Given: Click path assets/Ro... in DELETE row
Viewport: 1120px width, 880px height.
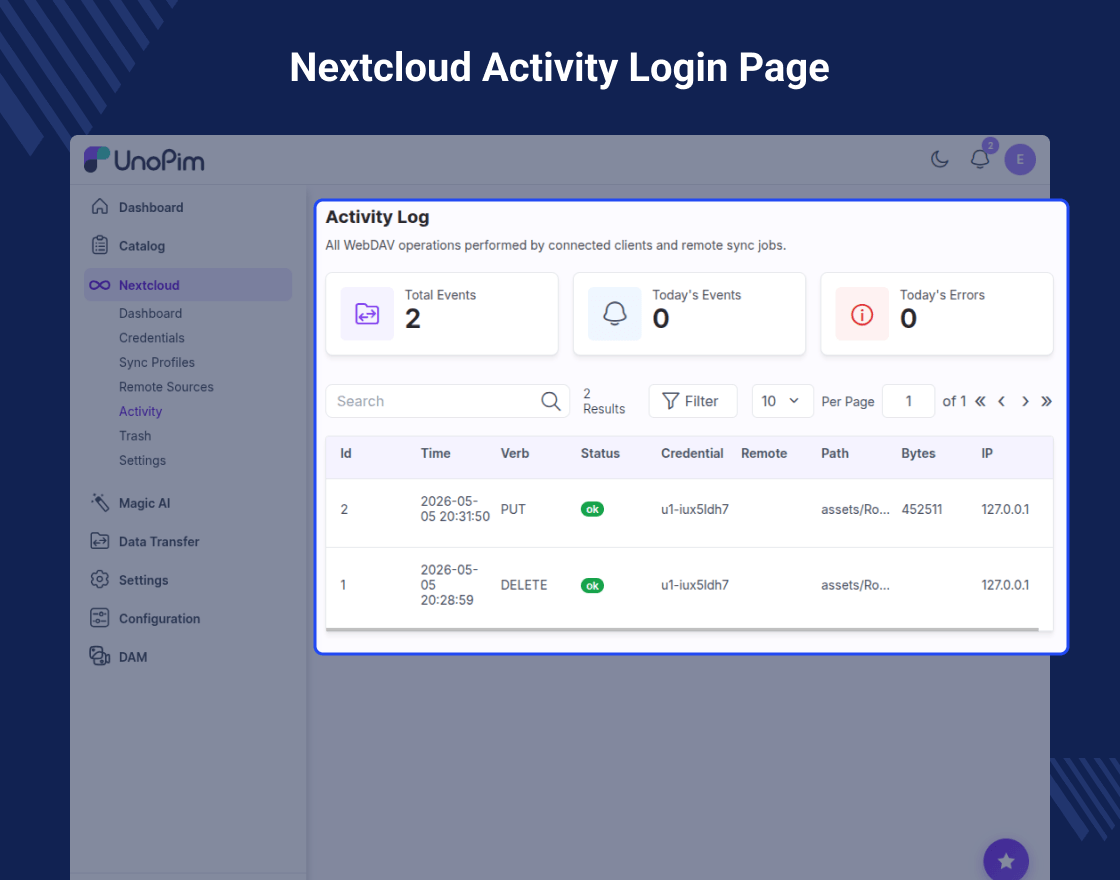Looking at the screenshot, I should point(855,585).
